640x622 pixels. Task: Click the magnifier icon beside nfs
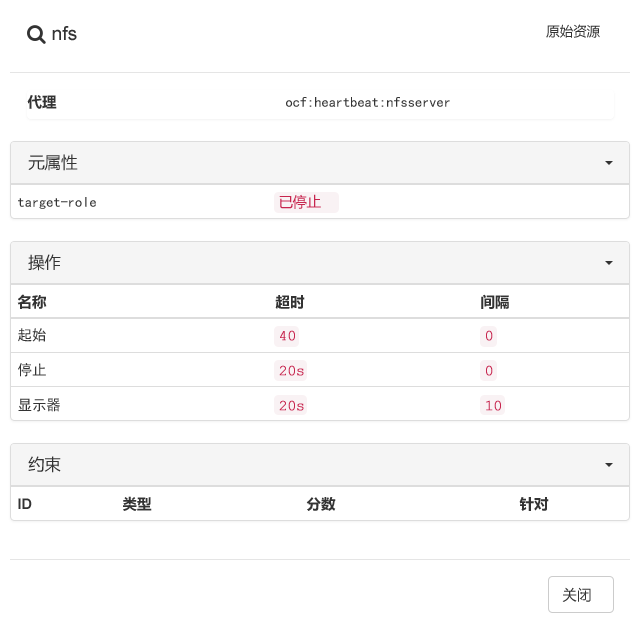tap(36, 34)
